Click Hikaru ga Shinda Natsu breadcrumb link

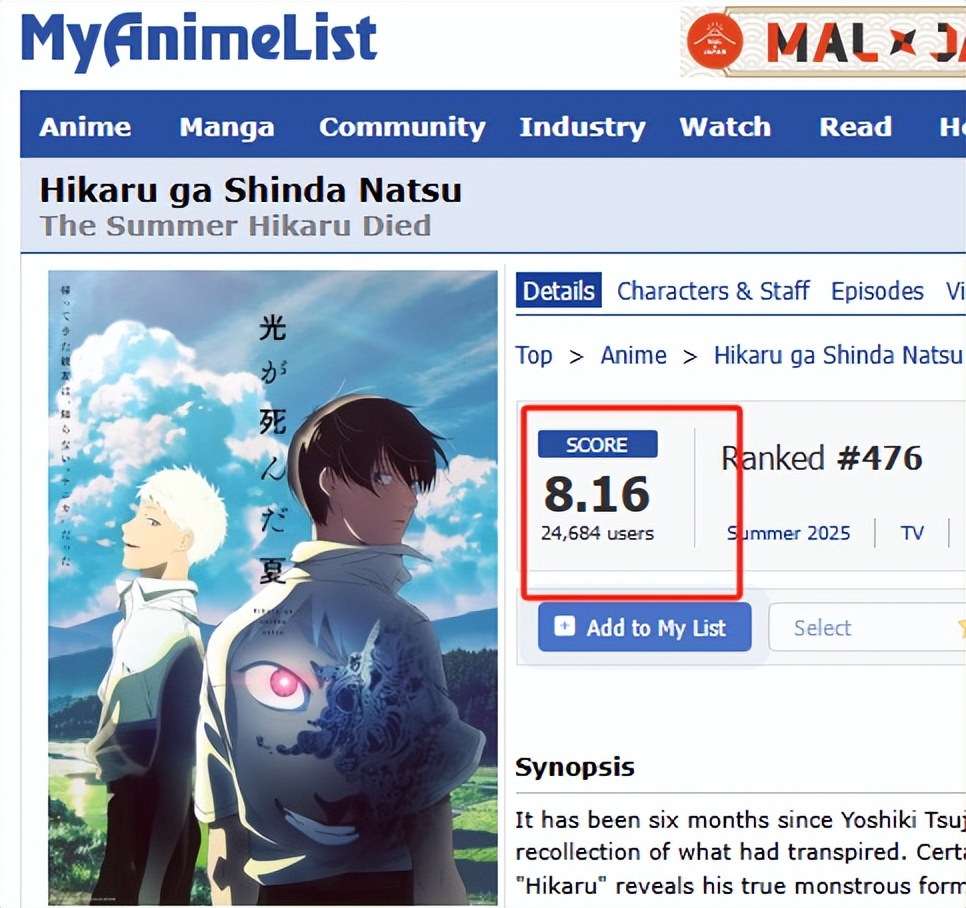point(838,355)
